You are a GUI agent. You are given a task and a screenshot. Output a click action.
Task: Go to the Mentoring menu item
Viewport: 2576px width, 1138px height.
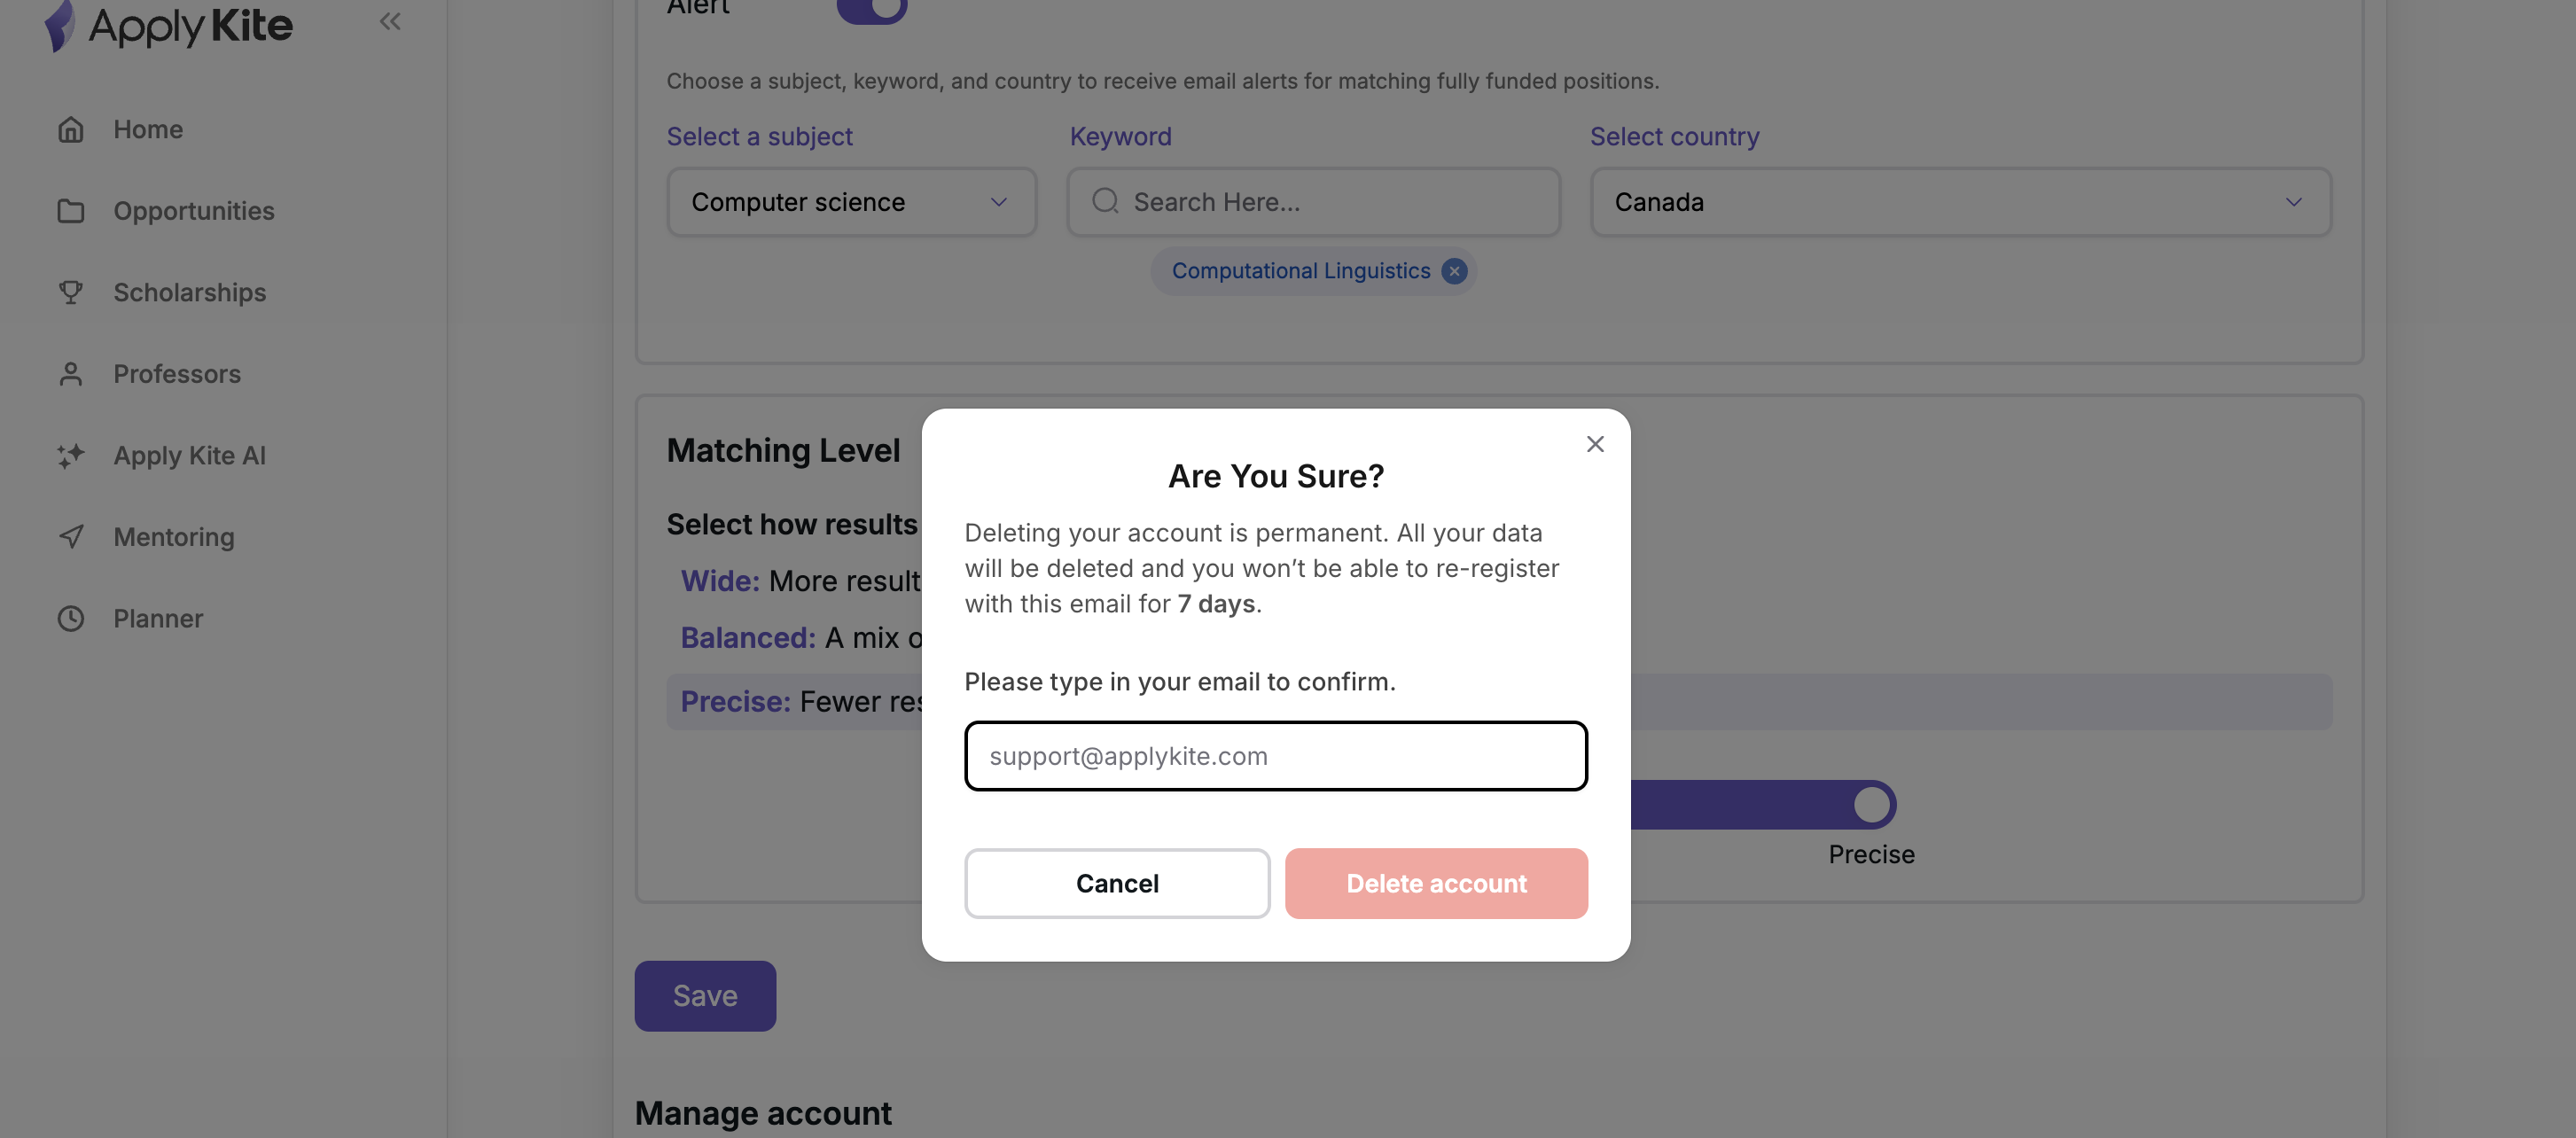174,537
